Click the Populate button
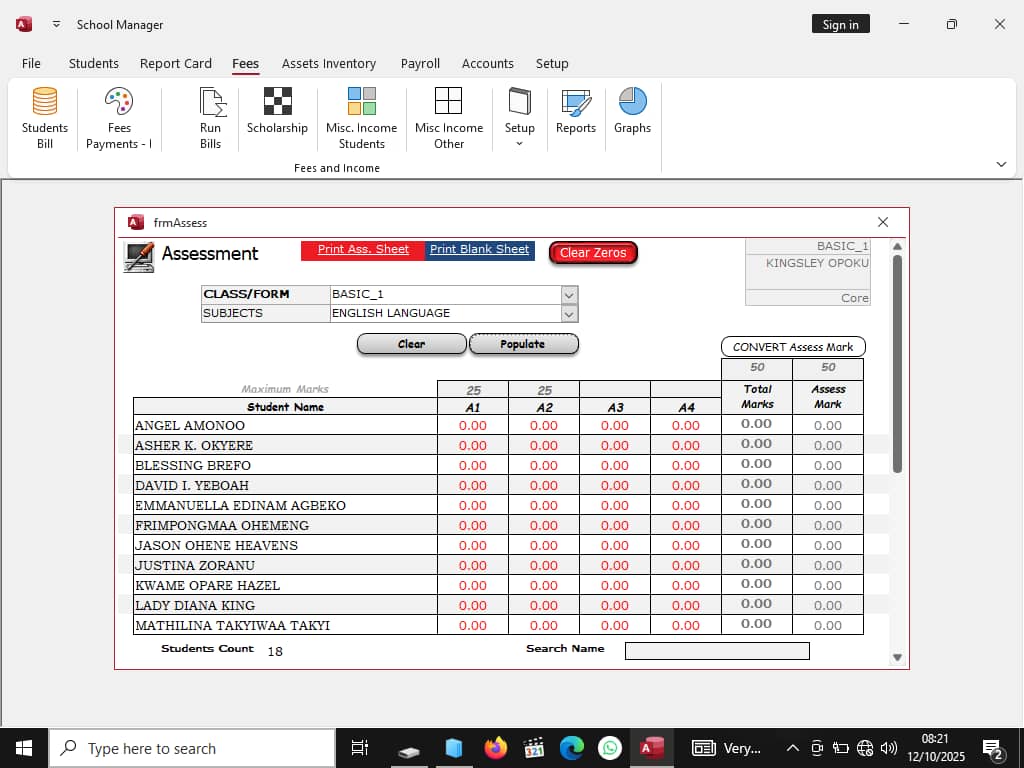1024x768 pixels. pyautogui.click(x=523, y=344)
